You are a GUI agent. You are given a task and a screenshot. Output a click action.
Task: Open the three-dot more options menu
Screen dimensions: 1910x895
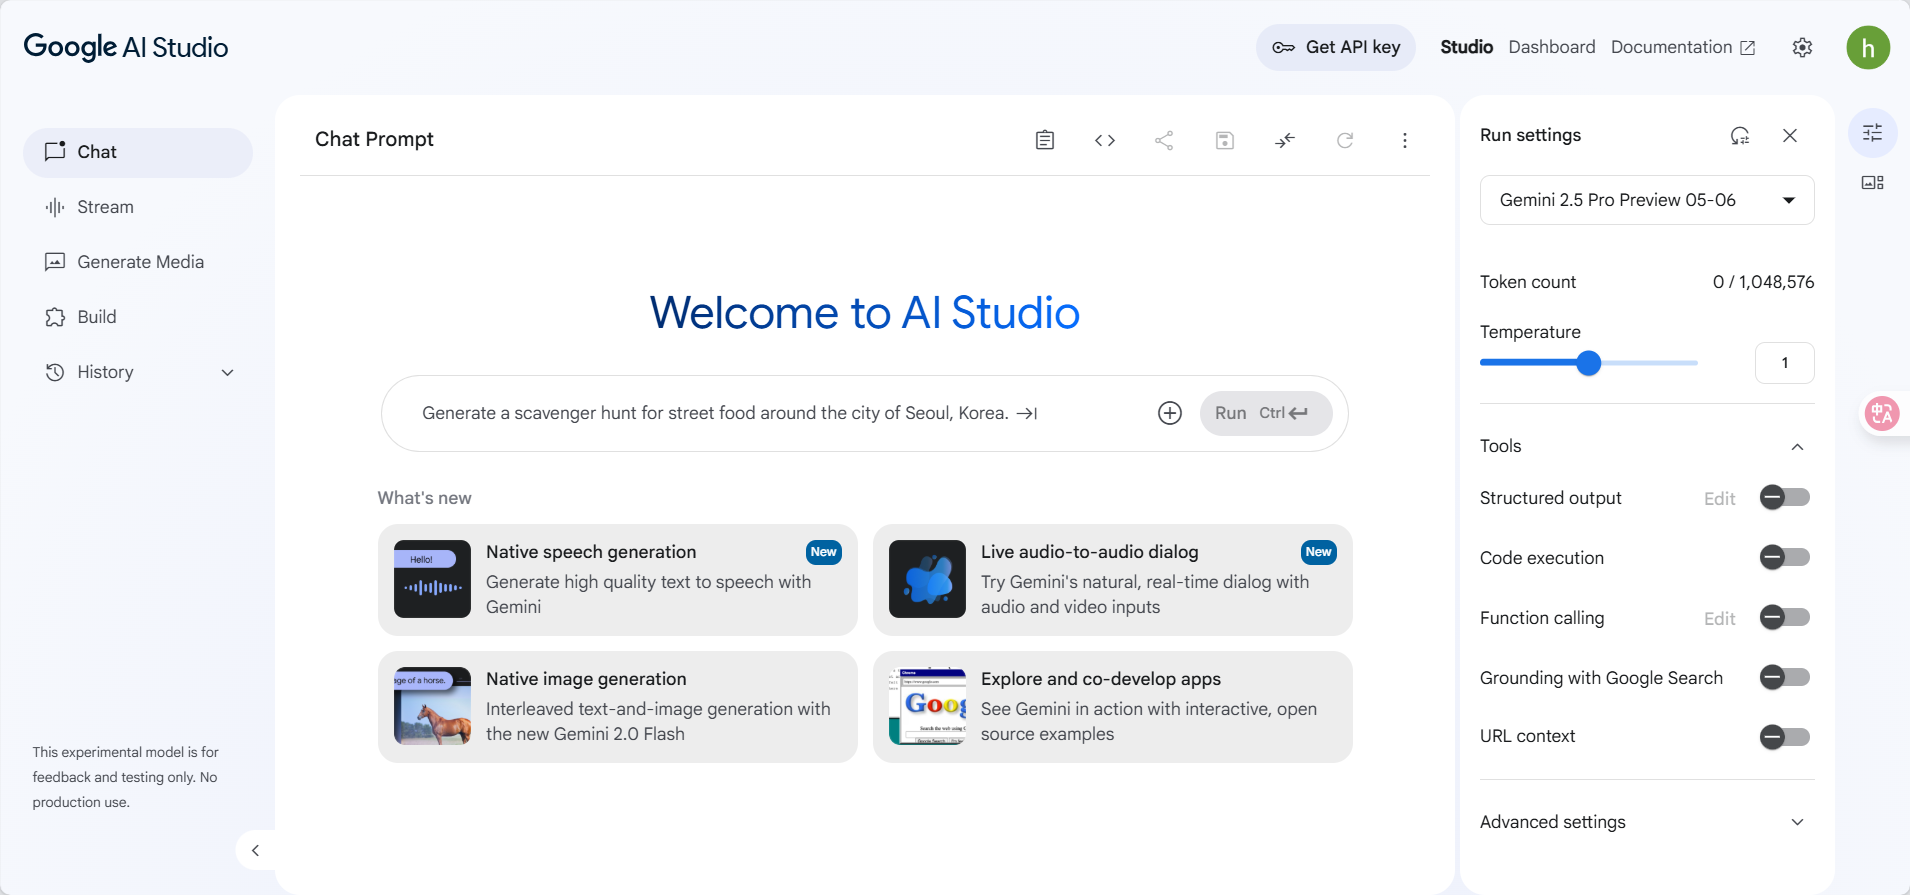coord(1405,140)
